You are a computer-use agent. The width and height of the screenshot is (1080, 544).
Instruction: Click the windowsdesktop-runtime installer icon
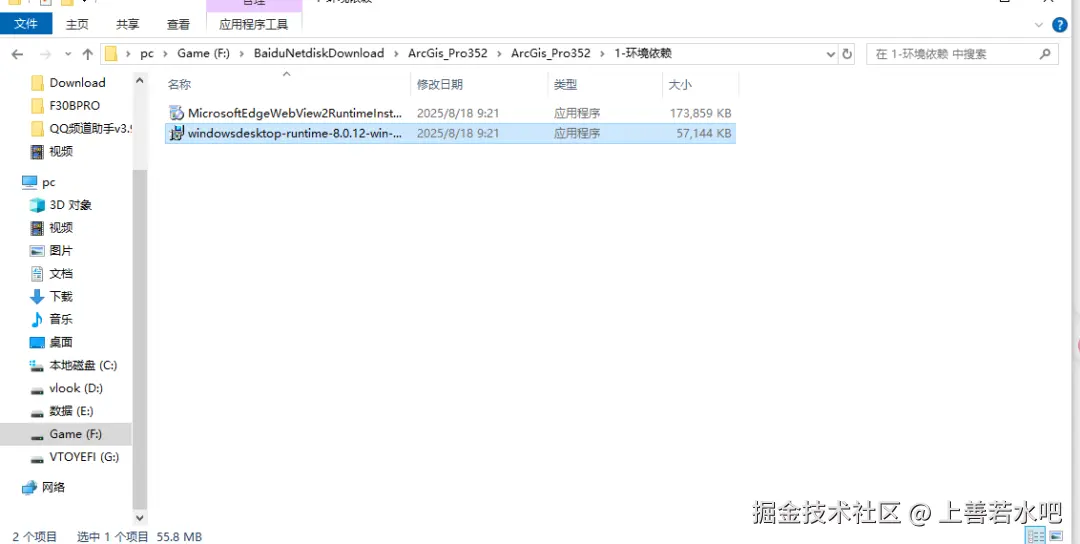(176, 134)
